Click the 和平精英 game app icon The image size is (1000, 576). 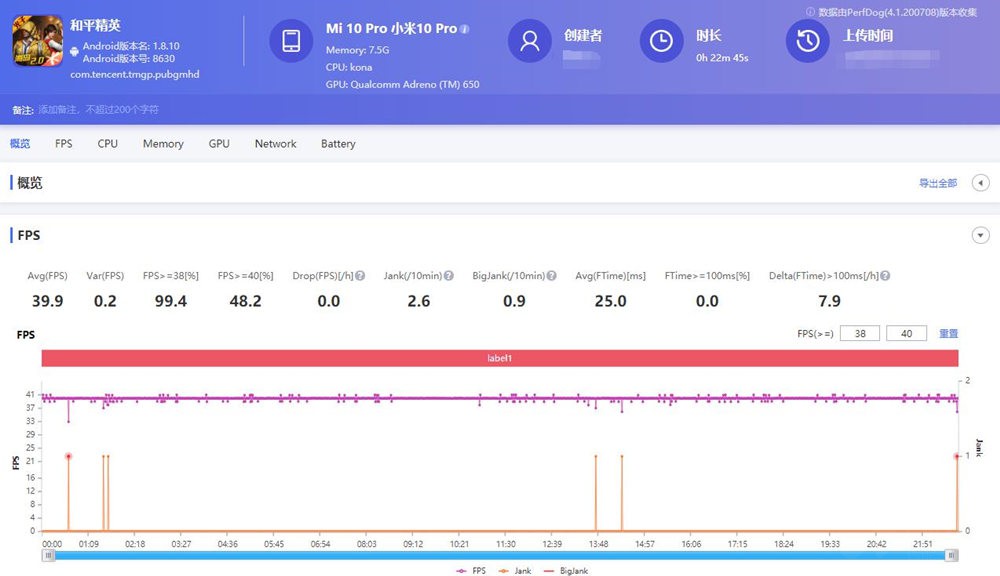[38, 41]
